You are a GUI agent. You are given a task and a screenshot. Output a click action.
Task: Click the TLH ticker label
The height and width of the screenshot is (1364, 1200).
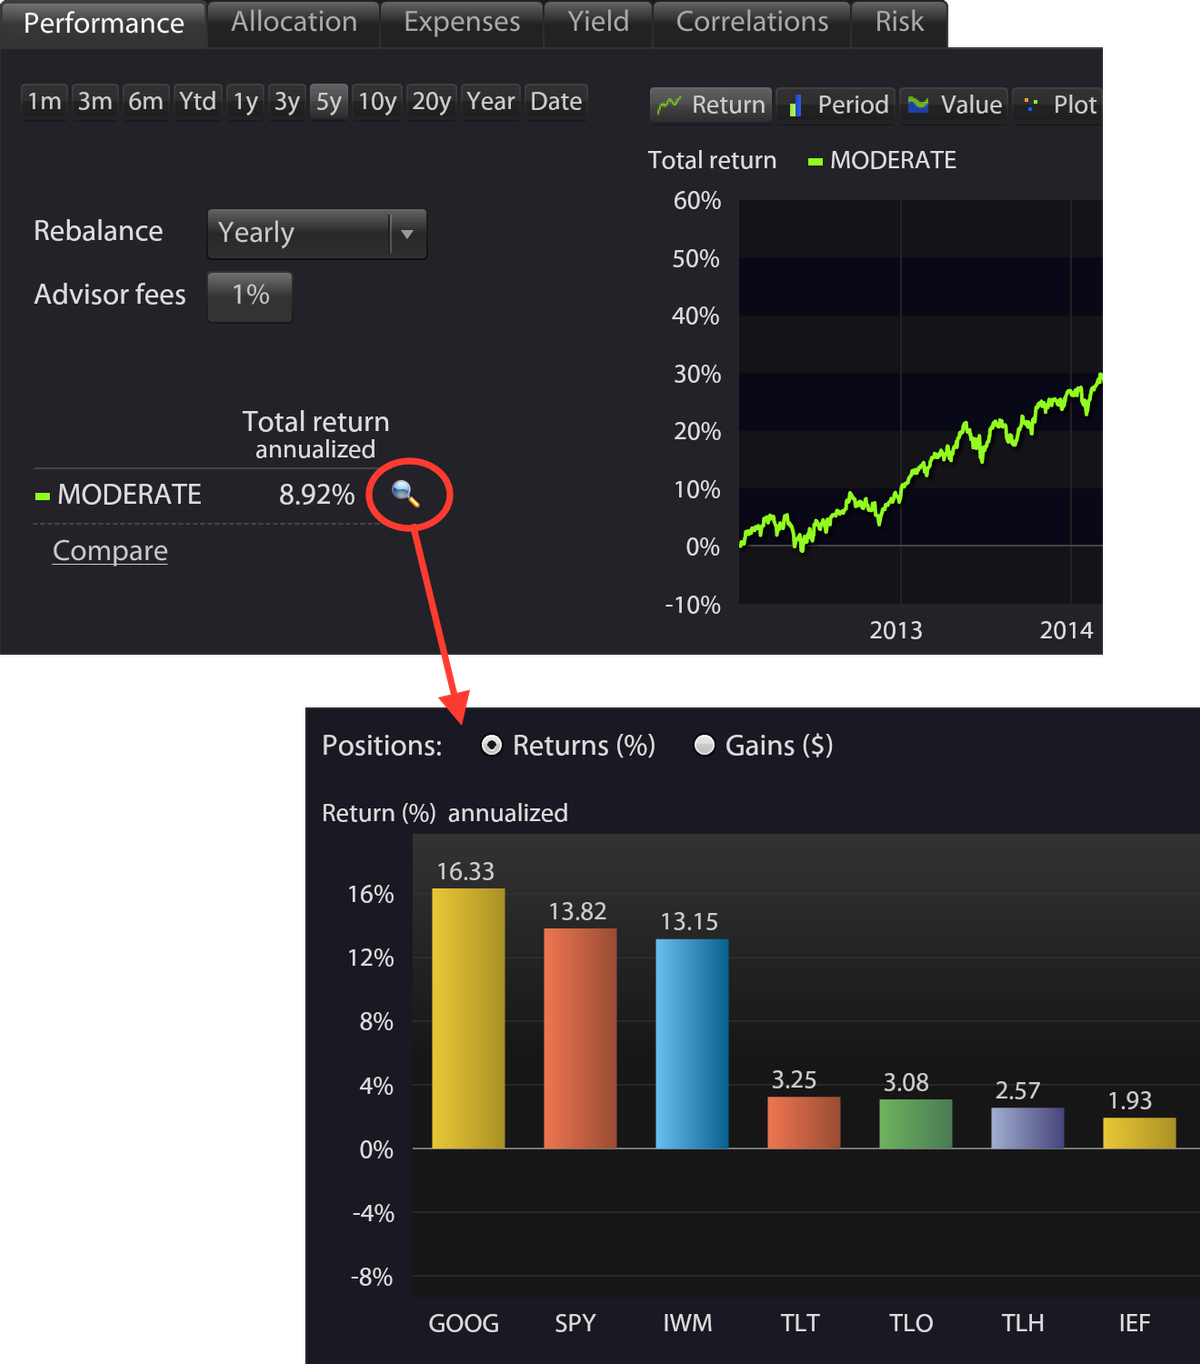pyautogui.click(x=1023, y=1323)
